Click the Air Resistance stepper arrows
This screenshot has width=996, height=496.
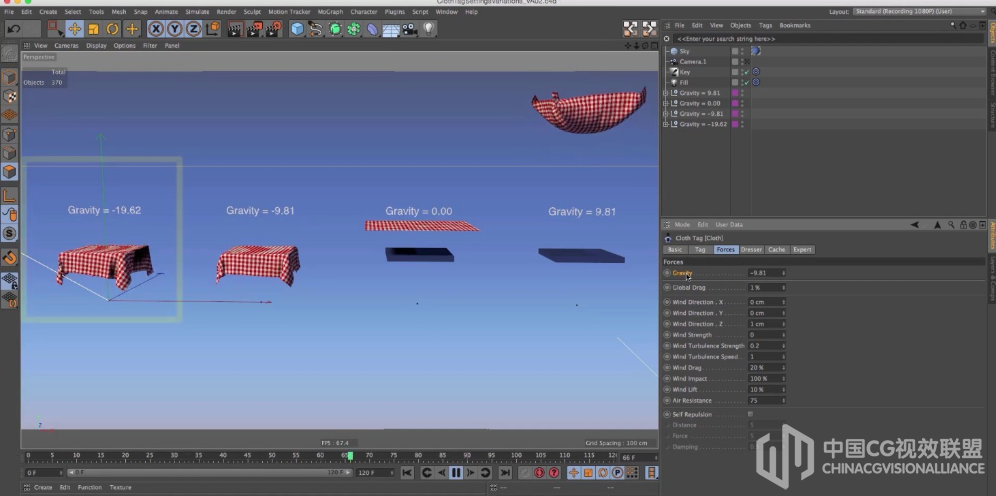783,401
